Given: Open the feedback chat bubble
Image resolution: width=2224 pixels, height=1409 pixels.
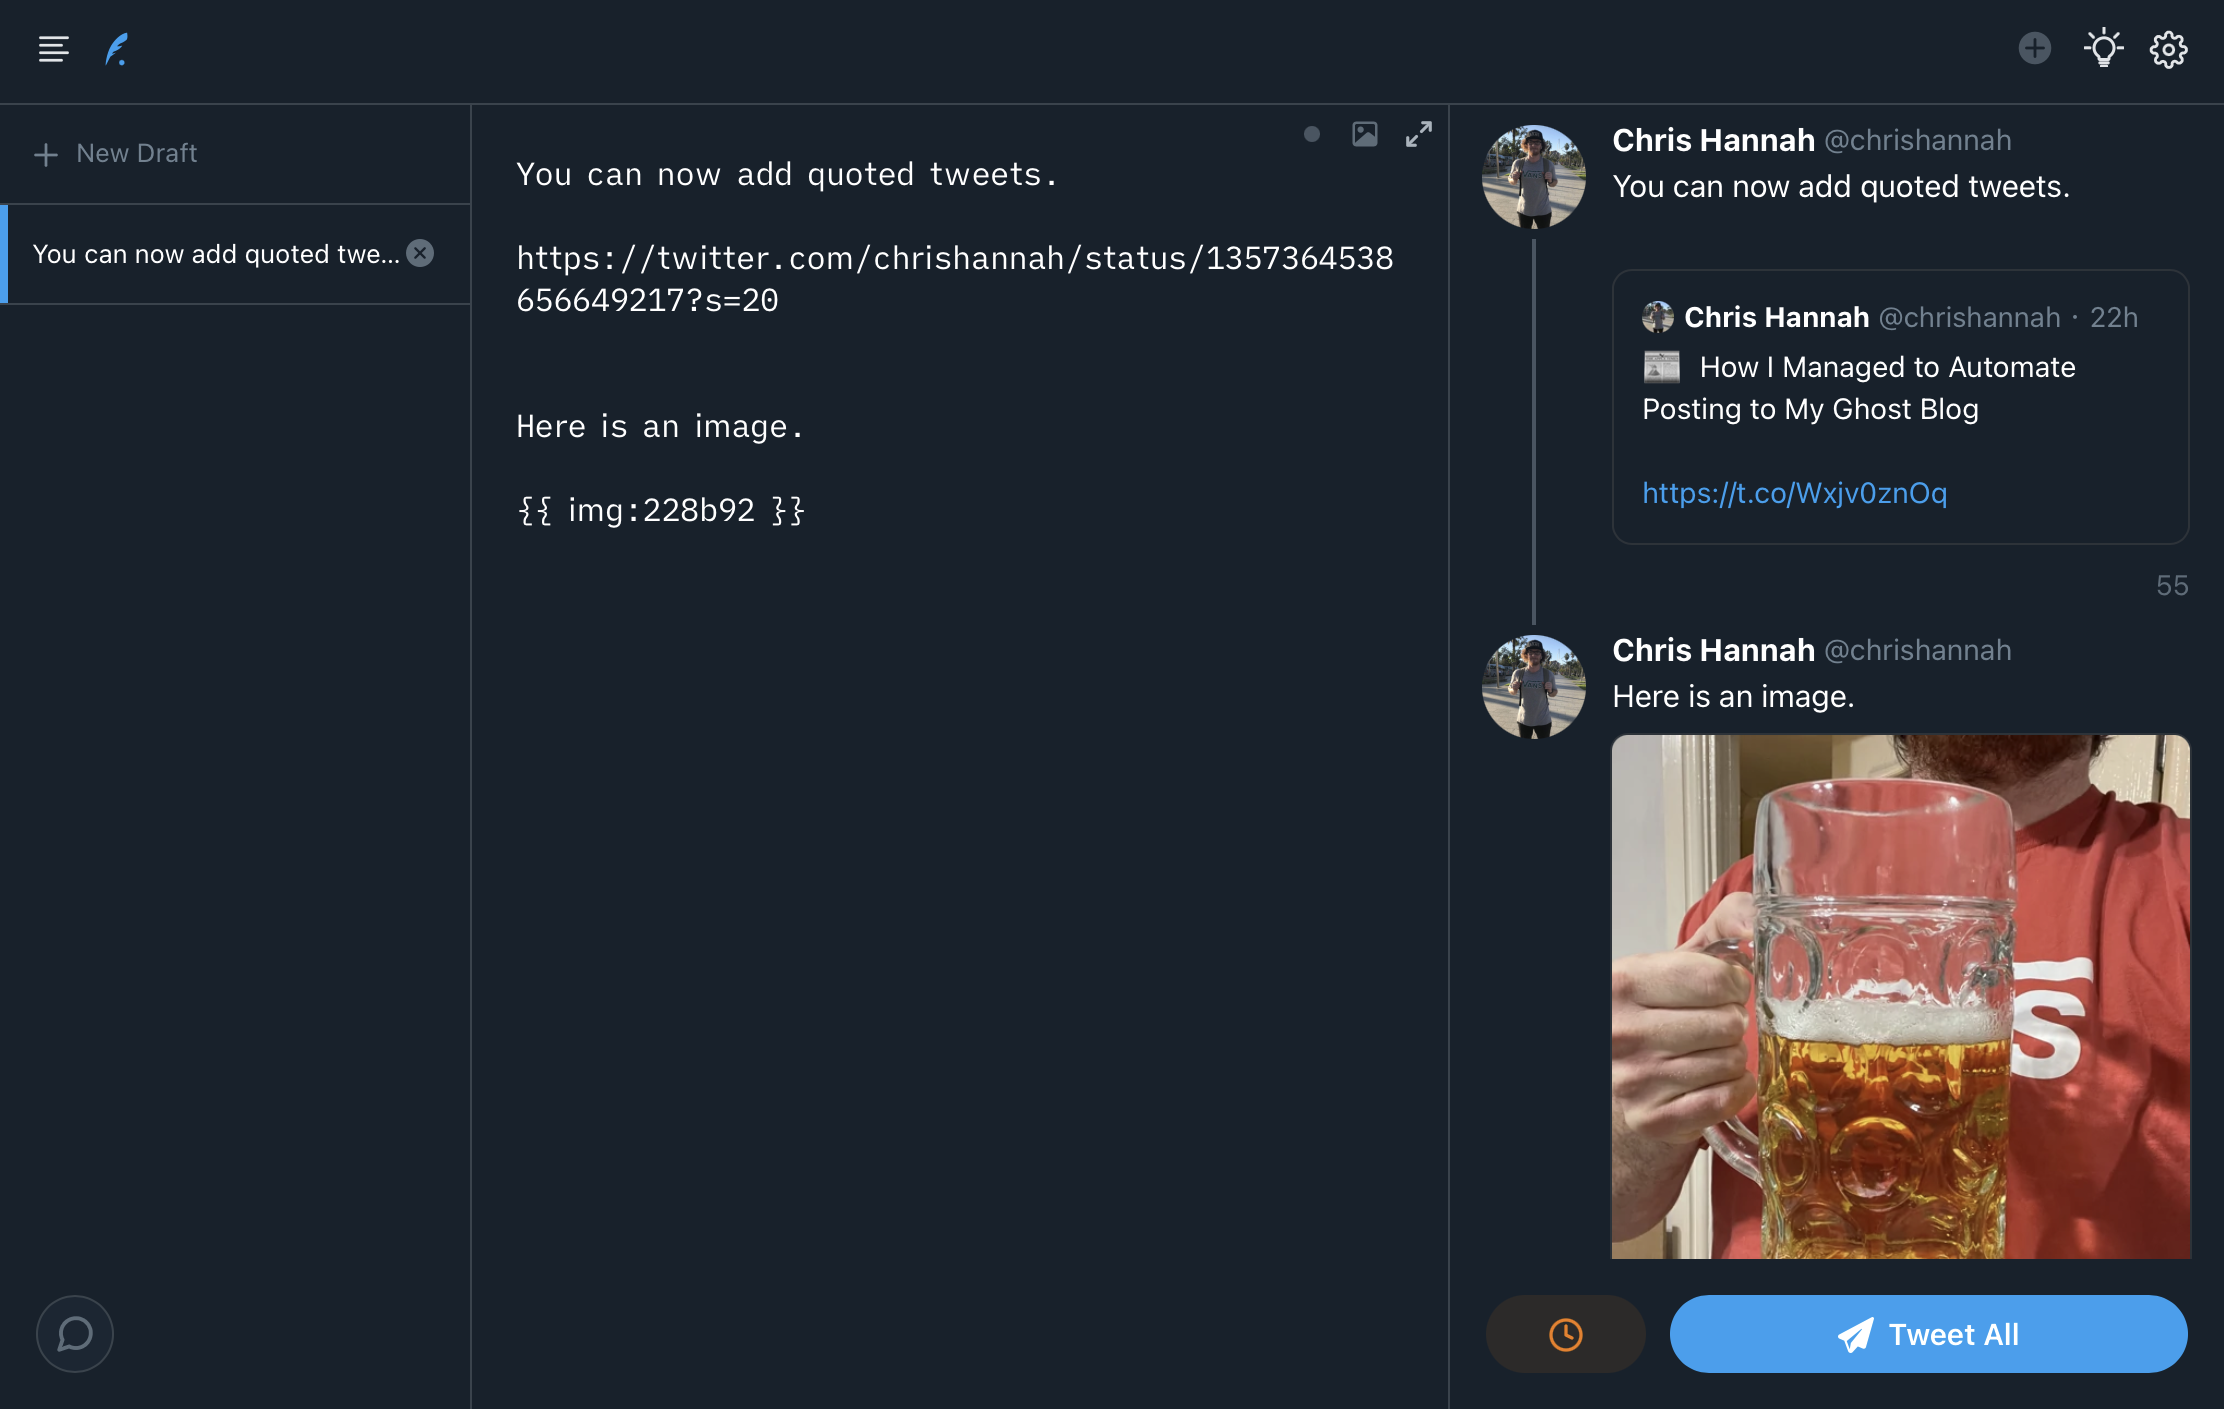Looking at the screenshot, I should (x=75, y=1334).
